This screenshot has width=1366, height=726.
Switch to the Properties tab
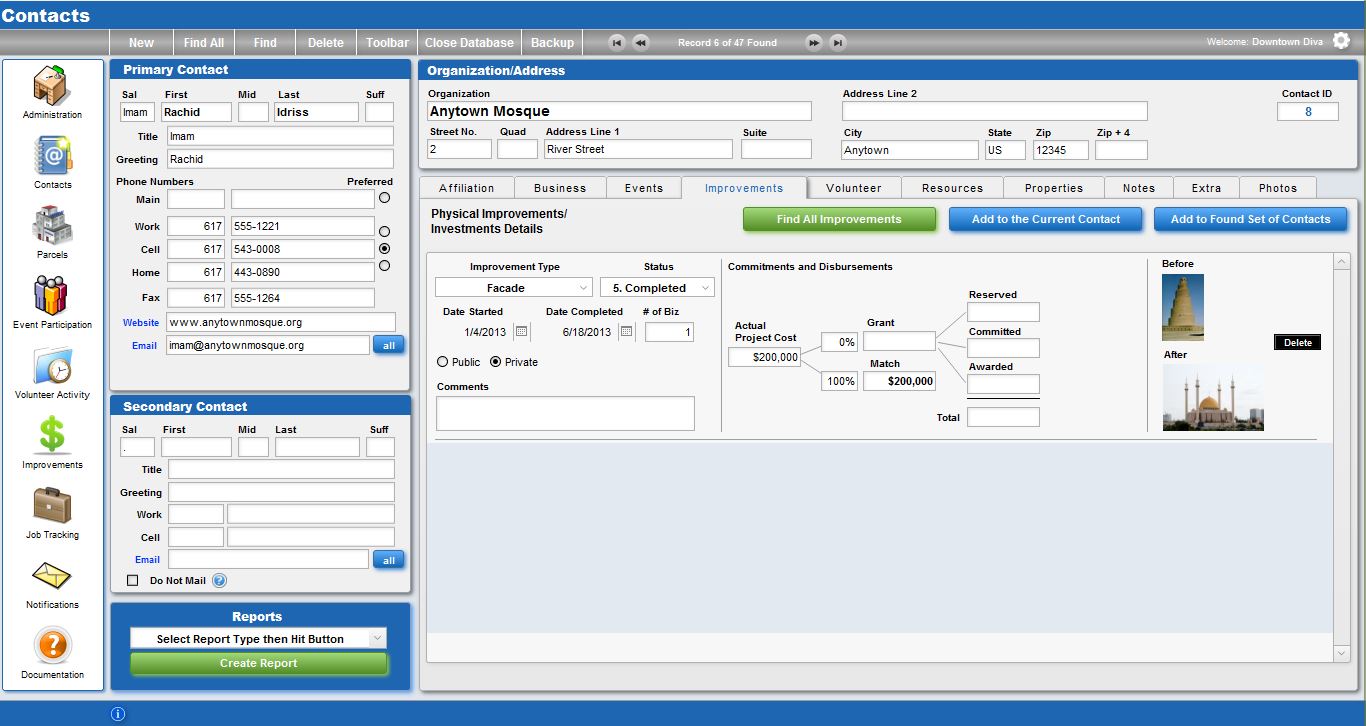click(x=1053, y=188)
